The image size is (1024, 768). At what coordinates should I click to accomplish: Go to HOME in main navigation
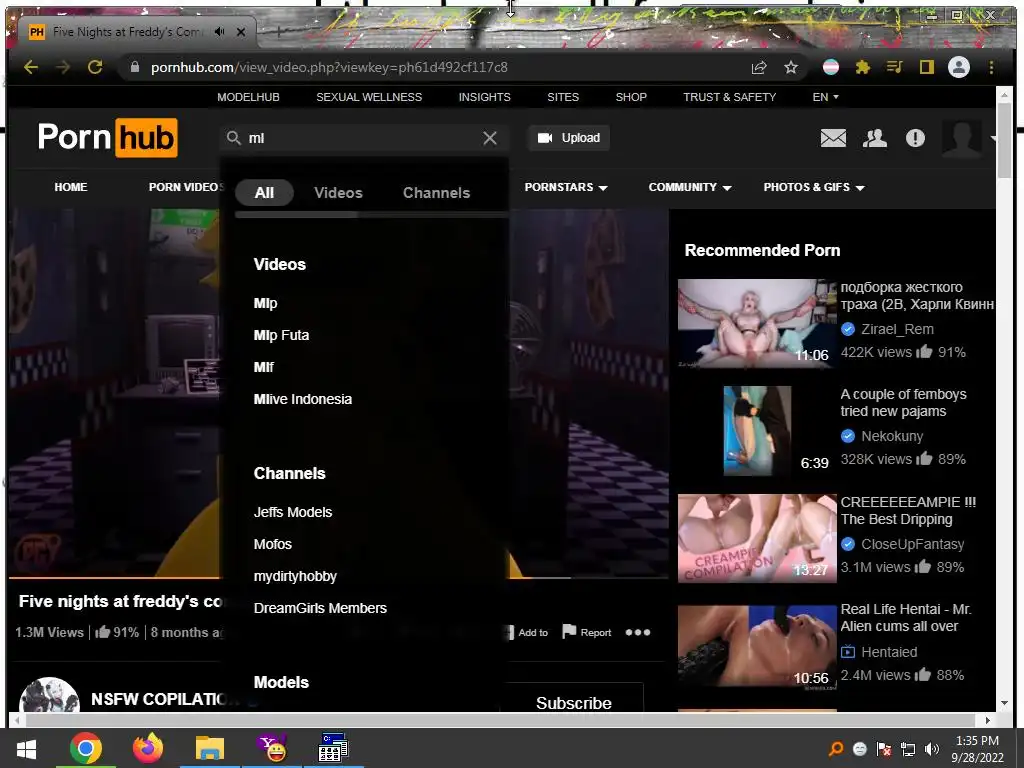(71, 187)
